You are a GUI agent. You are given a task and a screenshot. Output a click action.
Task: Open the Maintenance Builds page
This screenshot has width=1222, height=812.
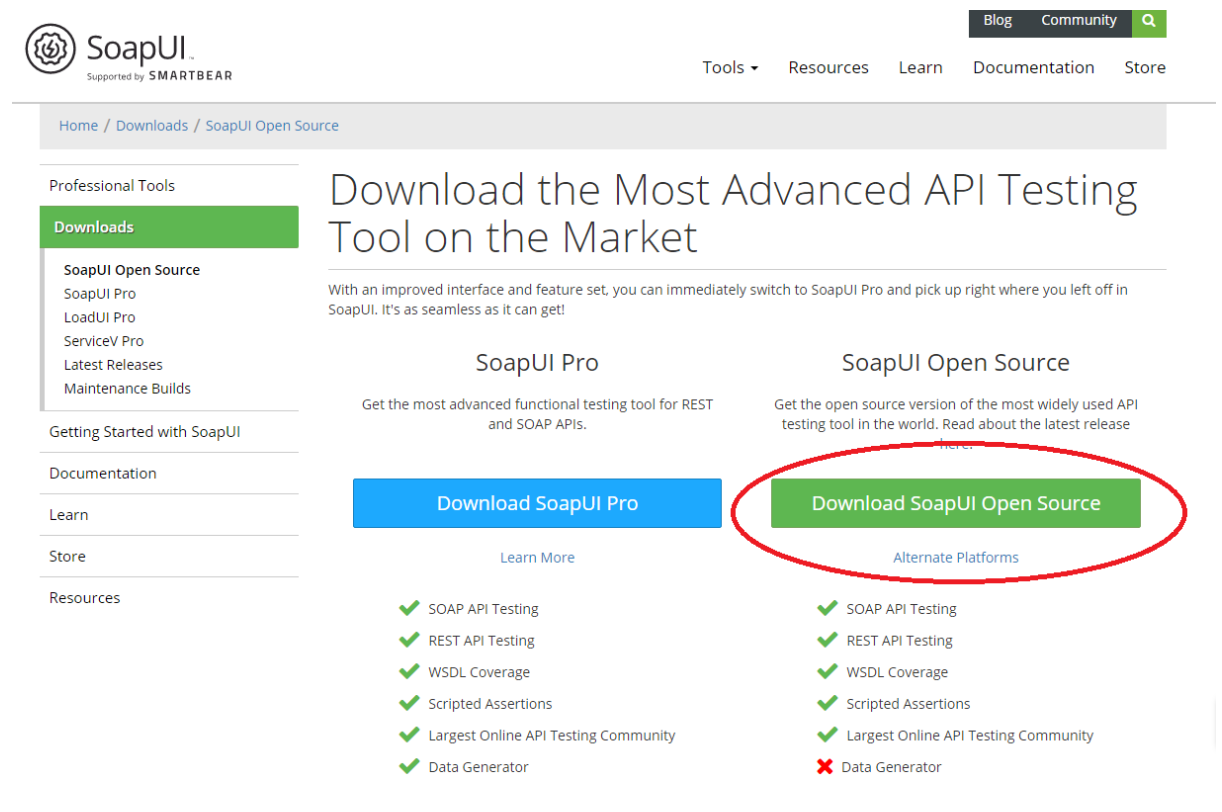(127, 388)
